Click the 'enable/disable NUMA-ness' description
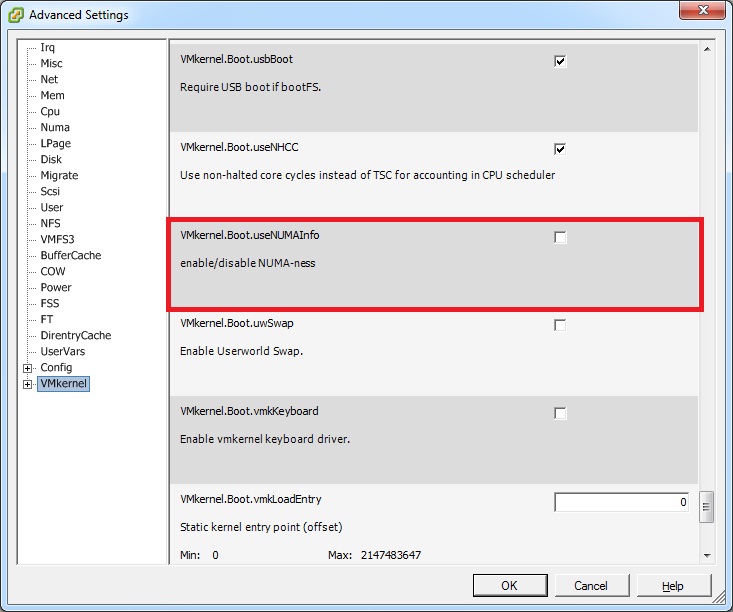This screenshot has height=612, width=733. [x=248, y=263]
